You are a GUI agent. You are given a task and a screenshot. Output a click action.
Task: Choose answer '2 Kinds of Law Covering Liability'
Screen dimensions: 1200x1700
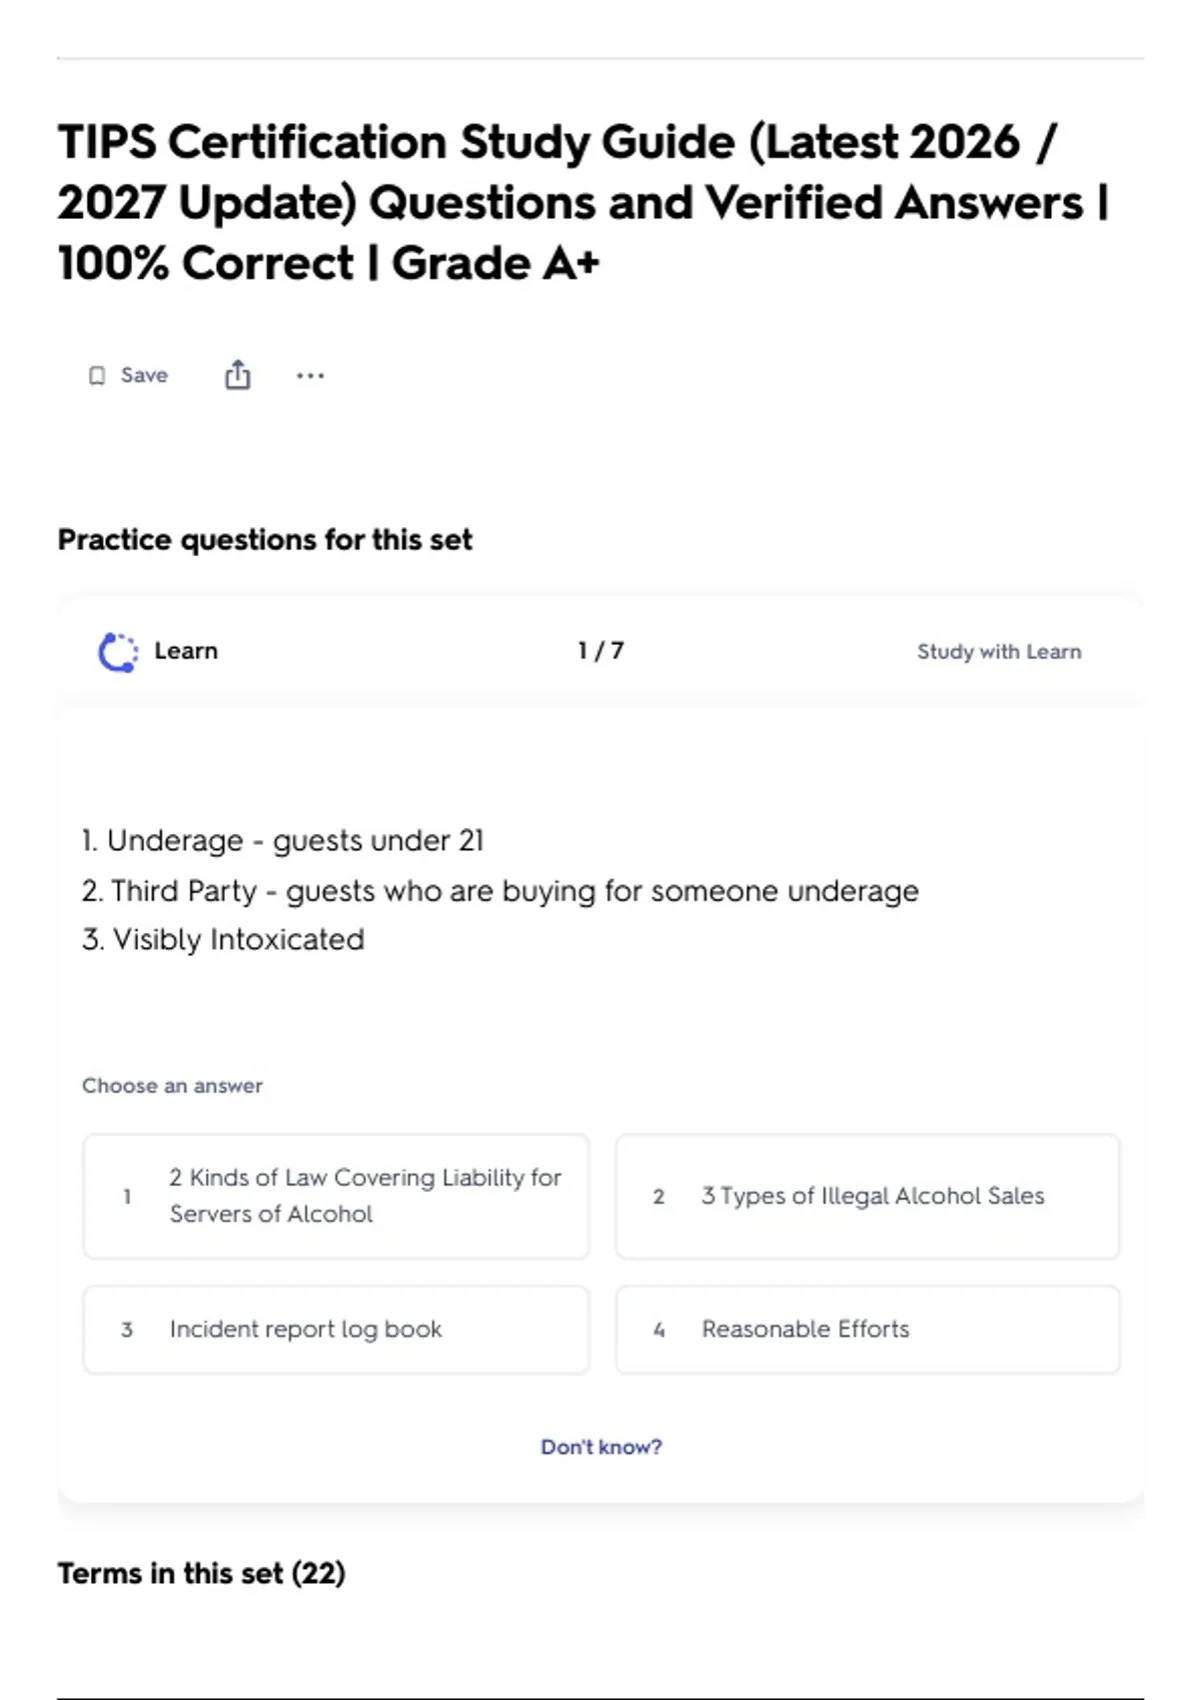pyautogui.click(x=336, y=1196)
